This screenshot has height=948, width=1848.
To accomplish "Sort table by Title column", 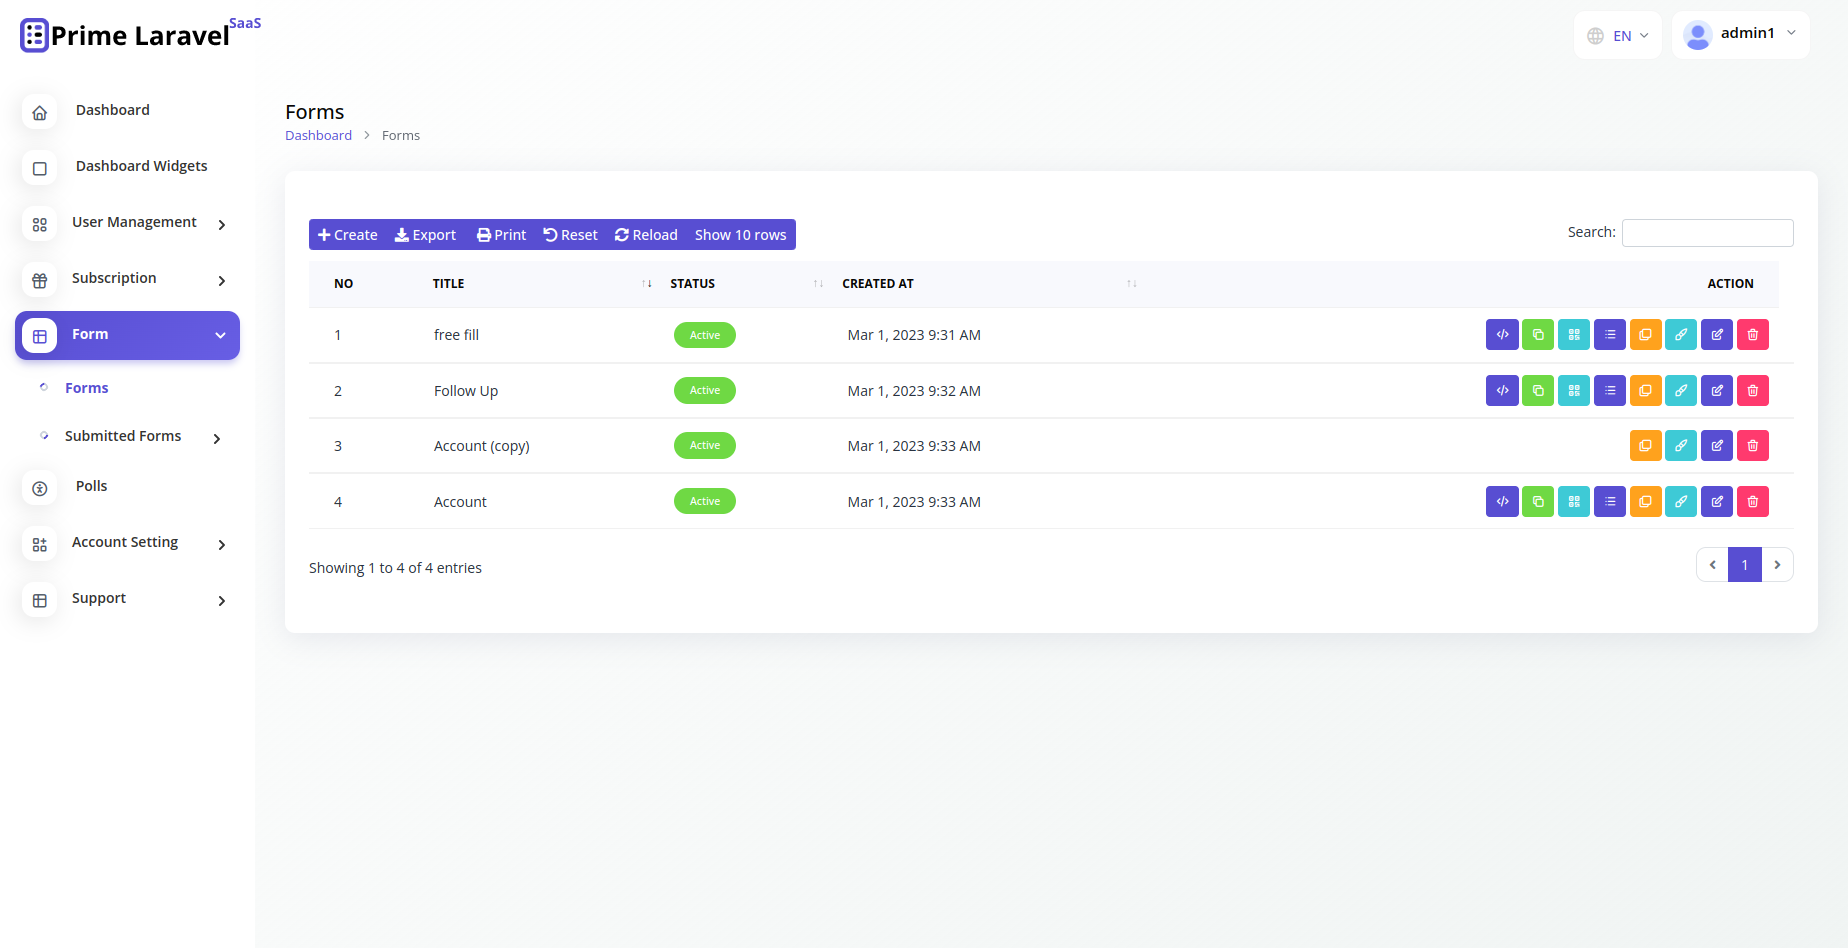I will click(x=647, y=284).
